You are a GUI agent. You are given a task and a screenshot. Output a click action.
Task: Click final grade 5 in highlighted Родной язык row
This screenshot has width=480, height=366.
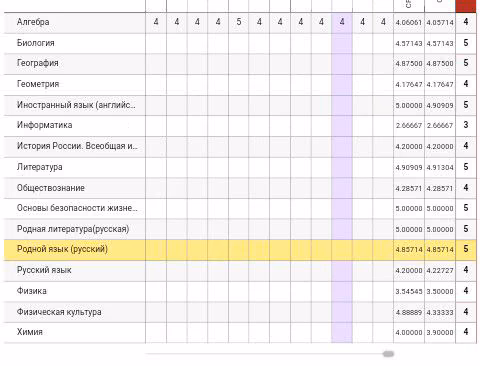(x=466, y=249)
